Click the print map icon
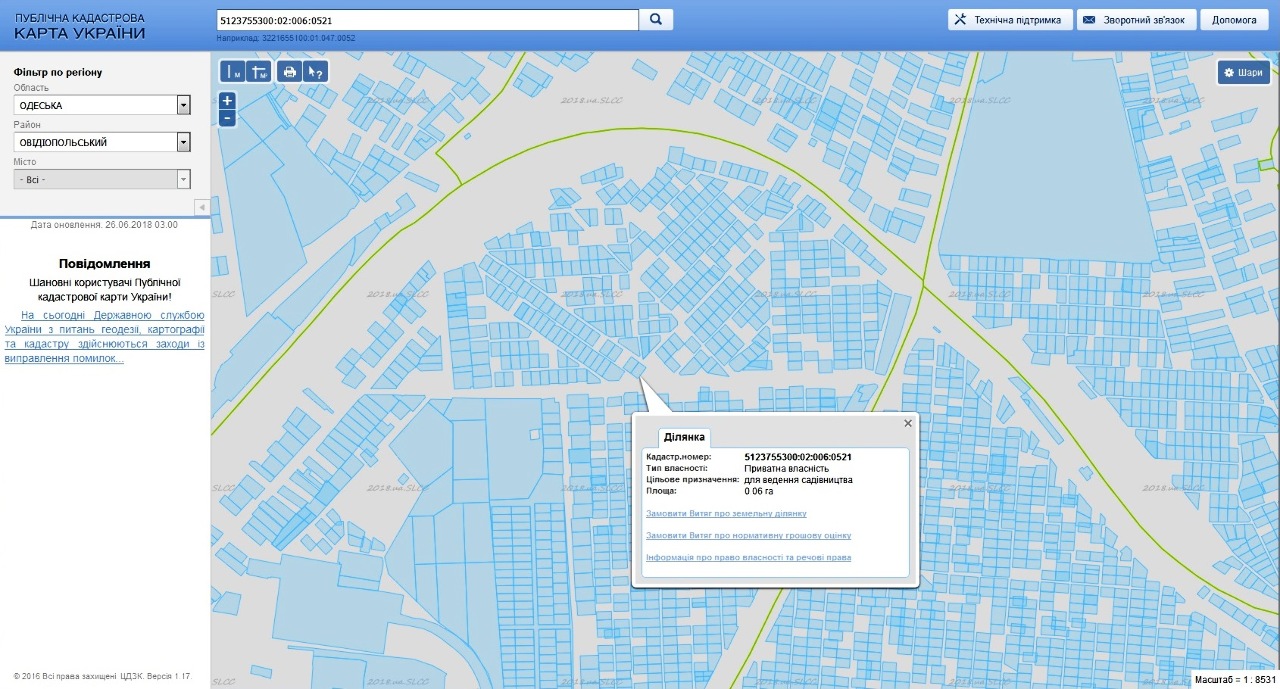 (x=290, y=71)
